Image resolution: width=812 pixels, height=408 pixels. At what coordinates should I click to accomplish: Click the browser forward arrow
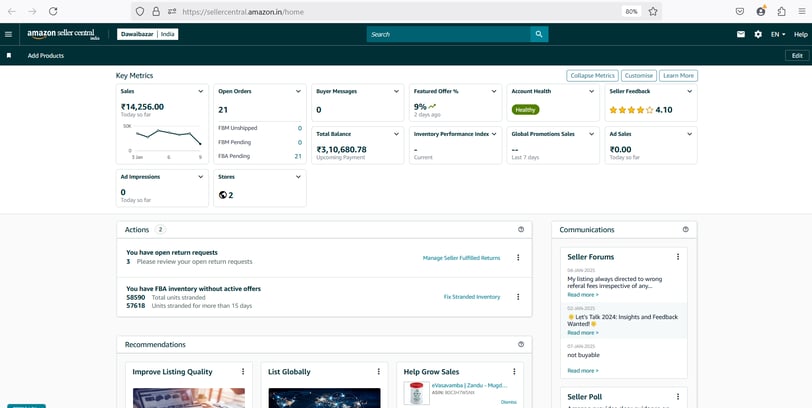click(32, 11)
